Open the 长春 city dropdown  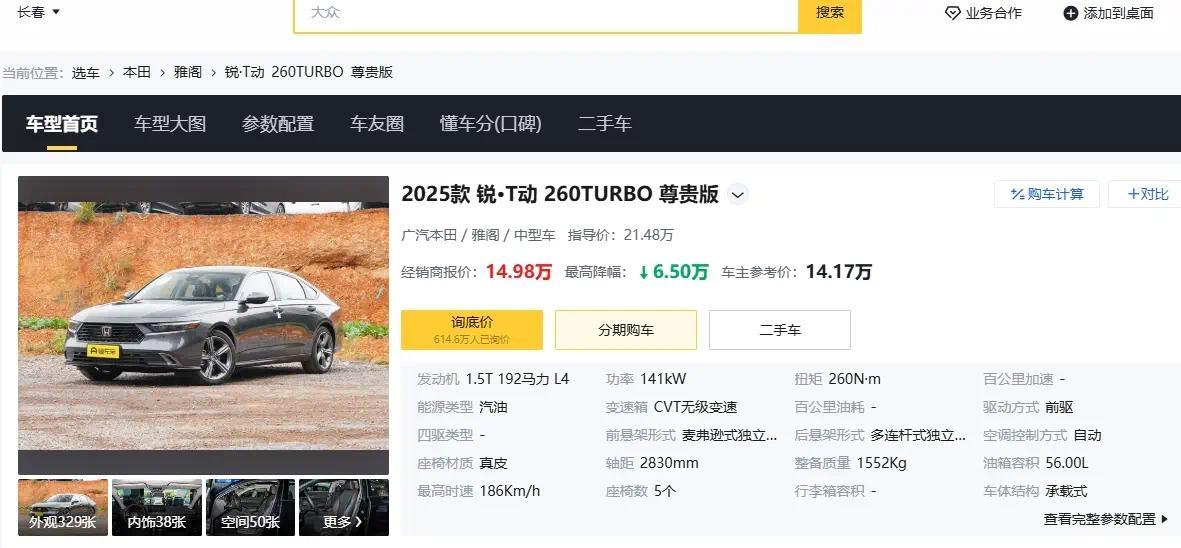pos(38,12)
